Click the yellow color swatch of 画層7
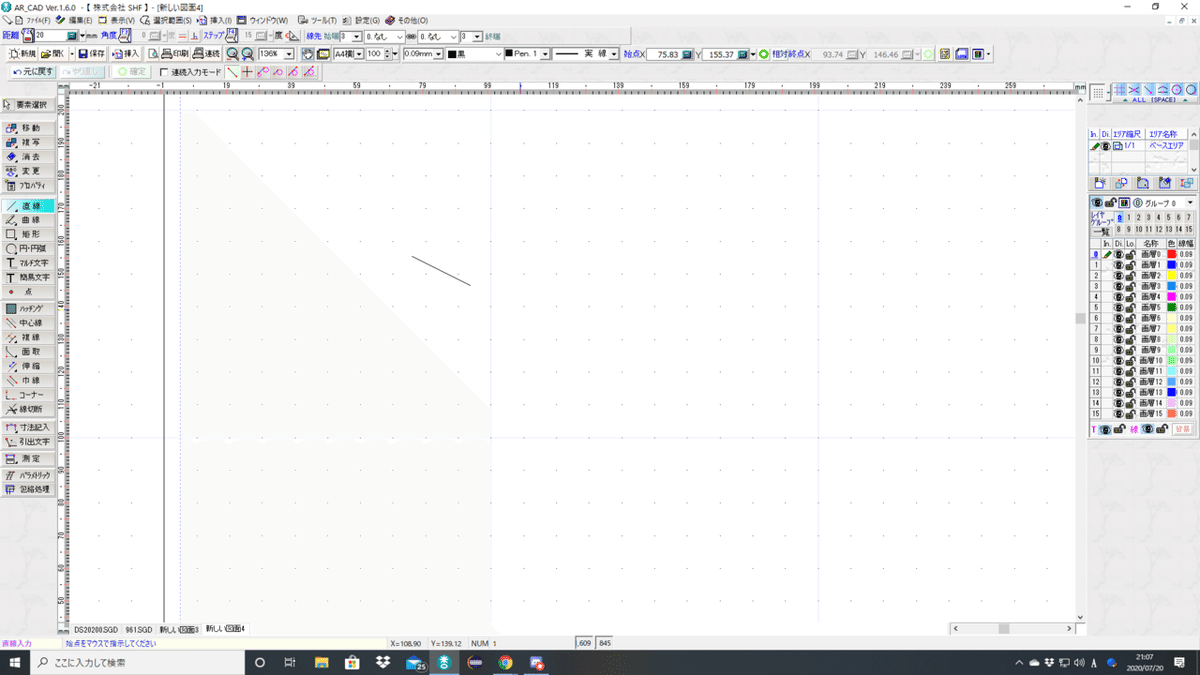 (1171, 329)
